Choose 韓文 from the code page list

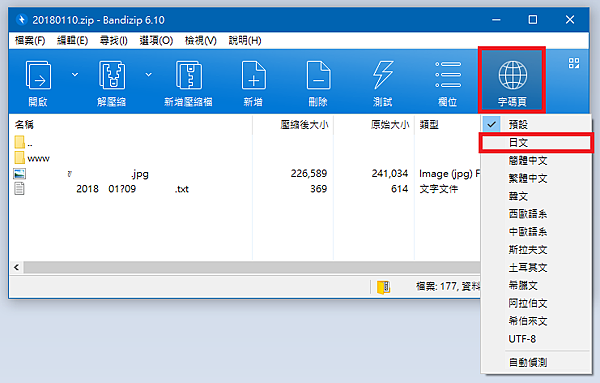[536, 196]
